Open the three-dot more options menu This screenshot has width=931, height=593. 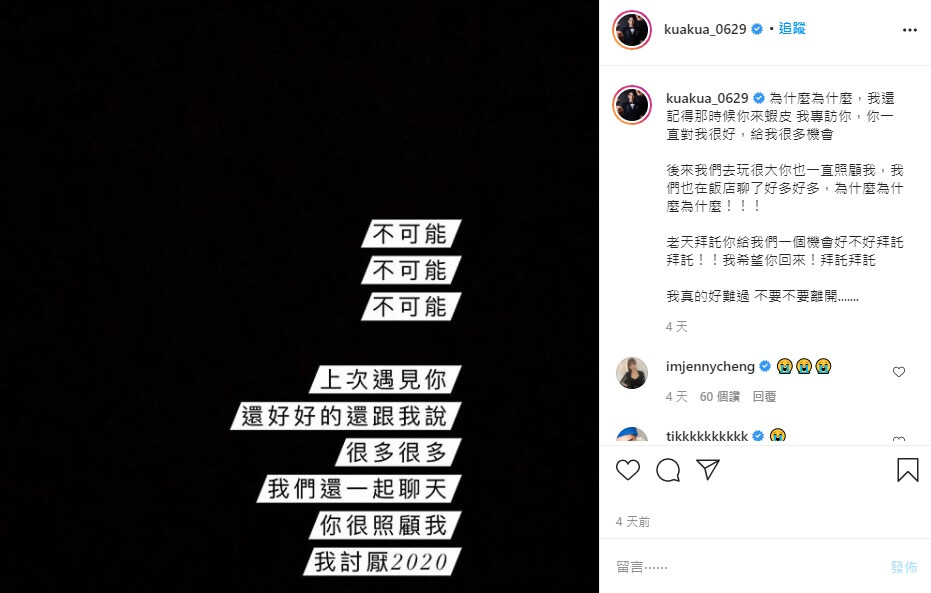(910, 30)
